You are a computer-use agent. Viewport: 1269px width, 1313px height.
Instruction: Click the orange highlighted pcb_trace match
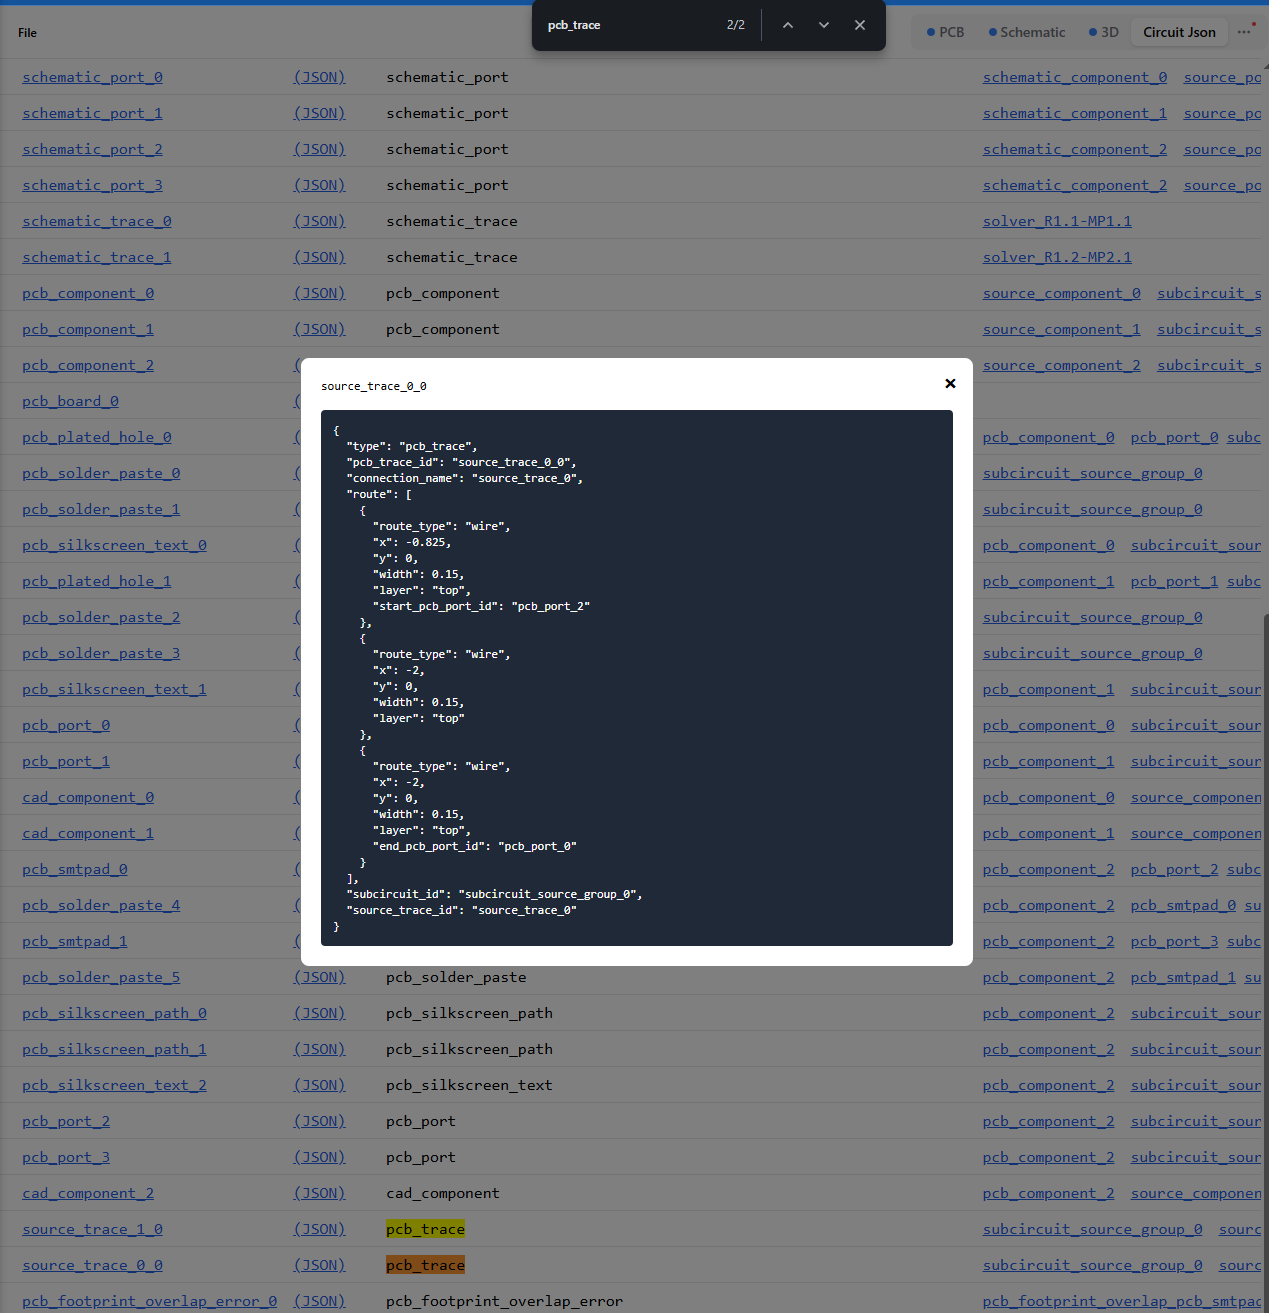tap(425, 1265)
